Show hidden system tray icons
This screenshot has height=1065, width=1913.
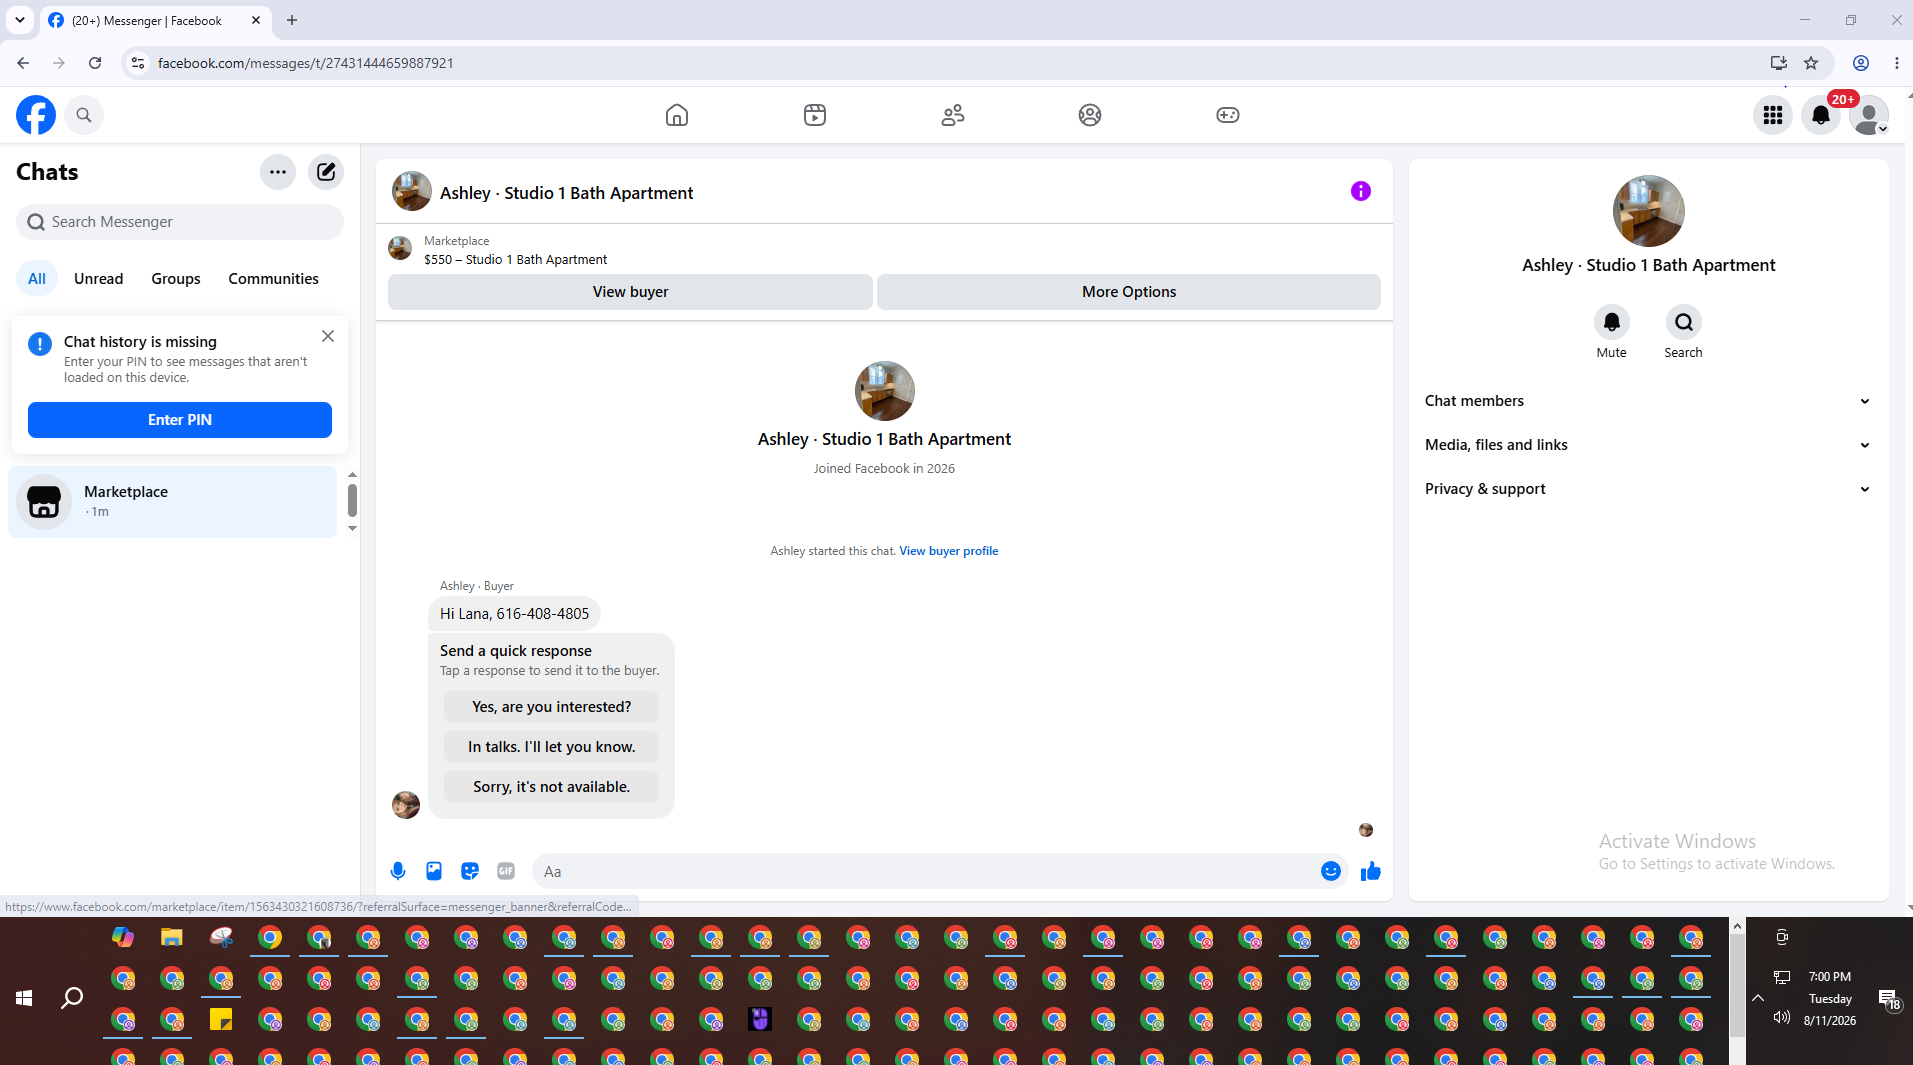(x=1758, y=998)
